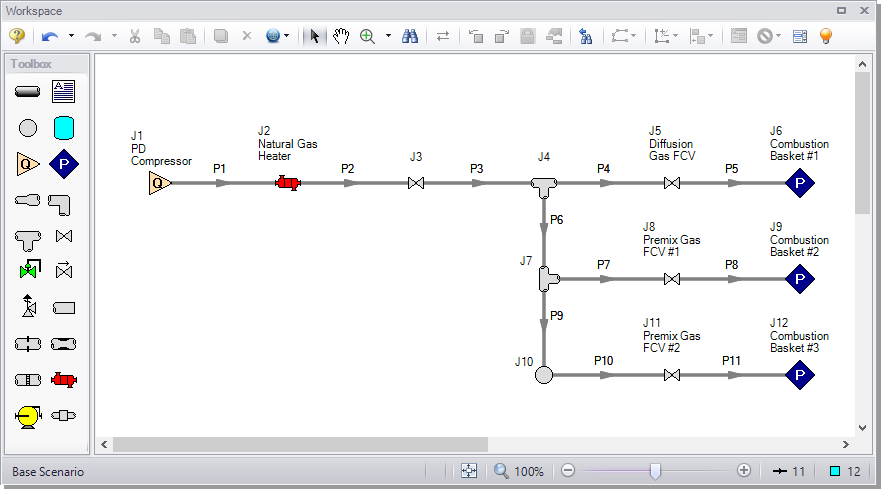Screen dimensions: 881x489
Task: Click the junction count 12 indicator
Action: (846, 472)
